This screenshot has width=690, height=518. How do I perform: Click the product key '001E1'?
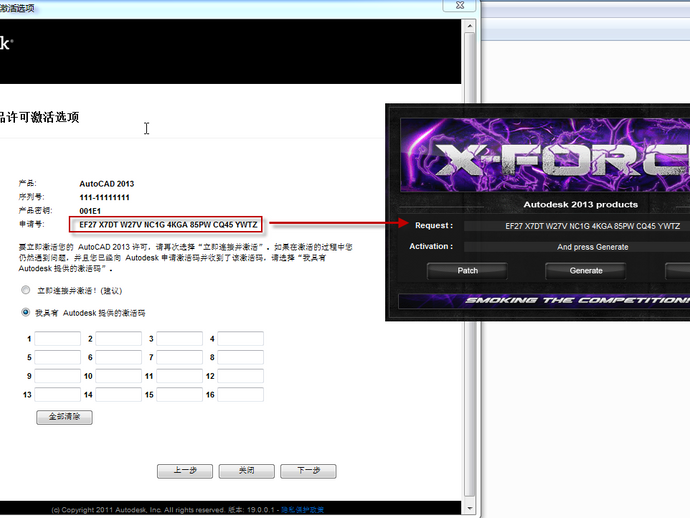pos(90,211)
